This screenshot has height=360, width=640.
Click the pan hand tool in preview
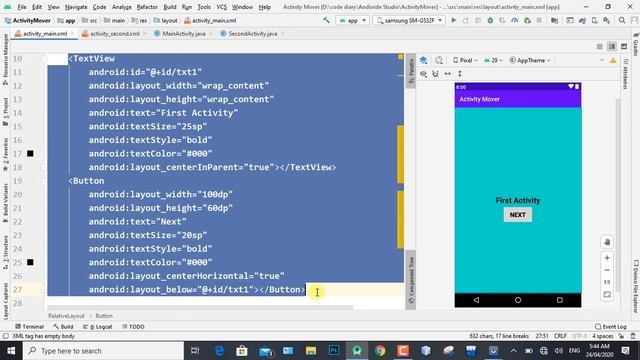tap(607, 242)
